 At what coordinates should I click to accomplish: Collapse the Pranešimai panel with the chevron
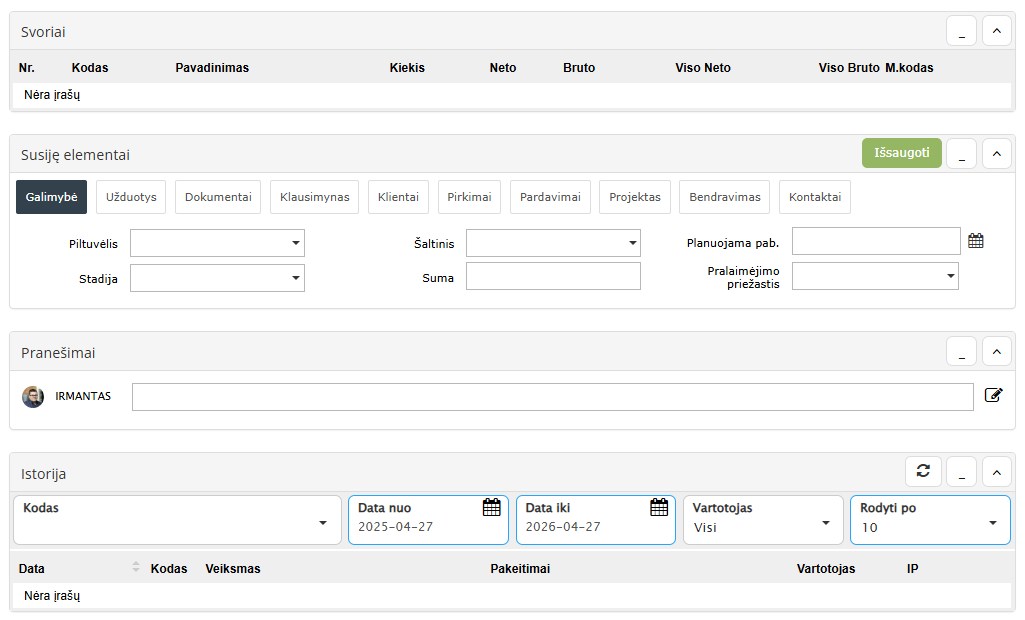click(x=996, y=352)
